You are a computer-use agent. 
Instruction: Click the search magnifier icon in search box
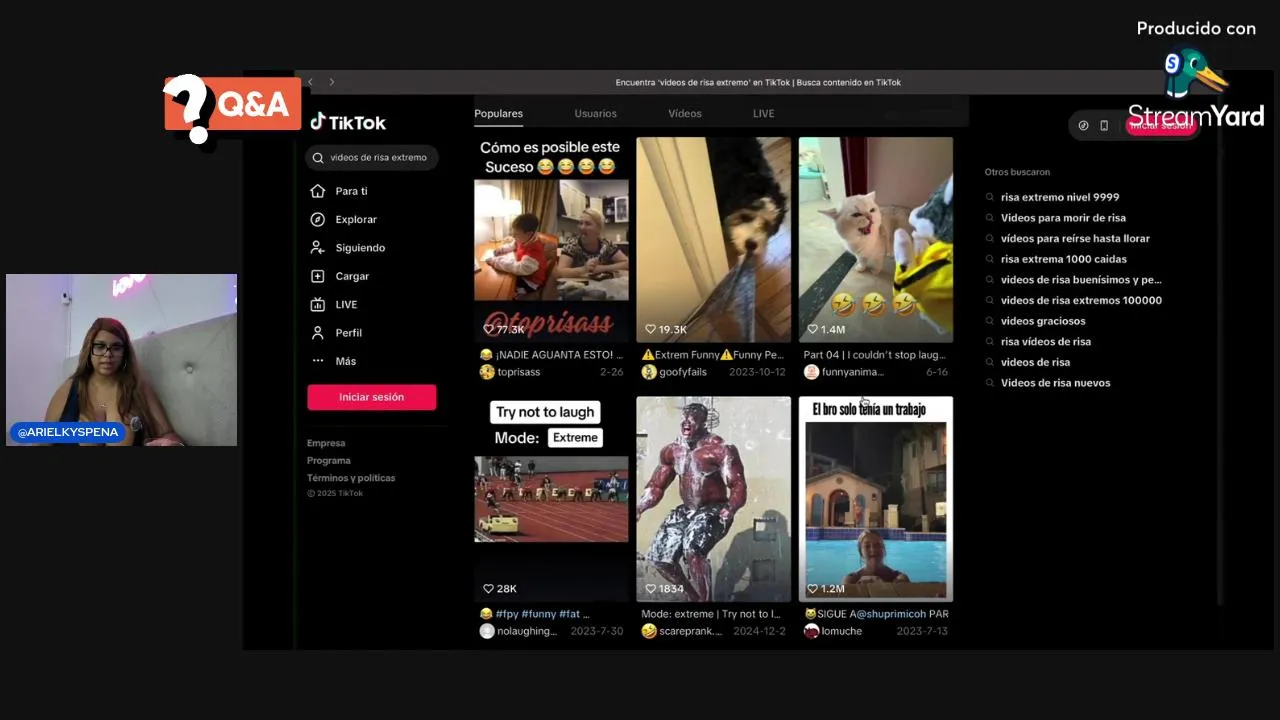click(318, 157)
